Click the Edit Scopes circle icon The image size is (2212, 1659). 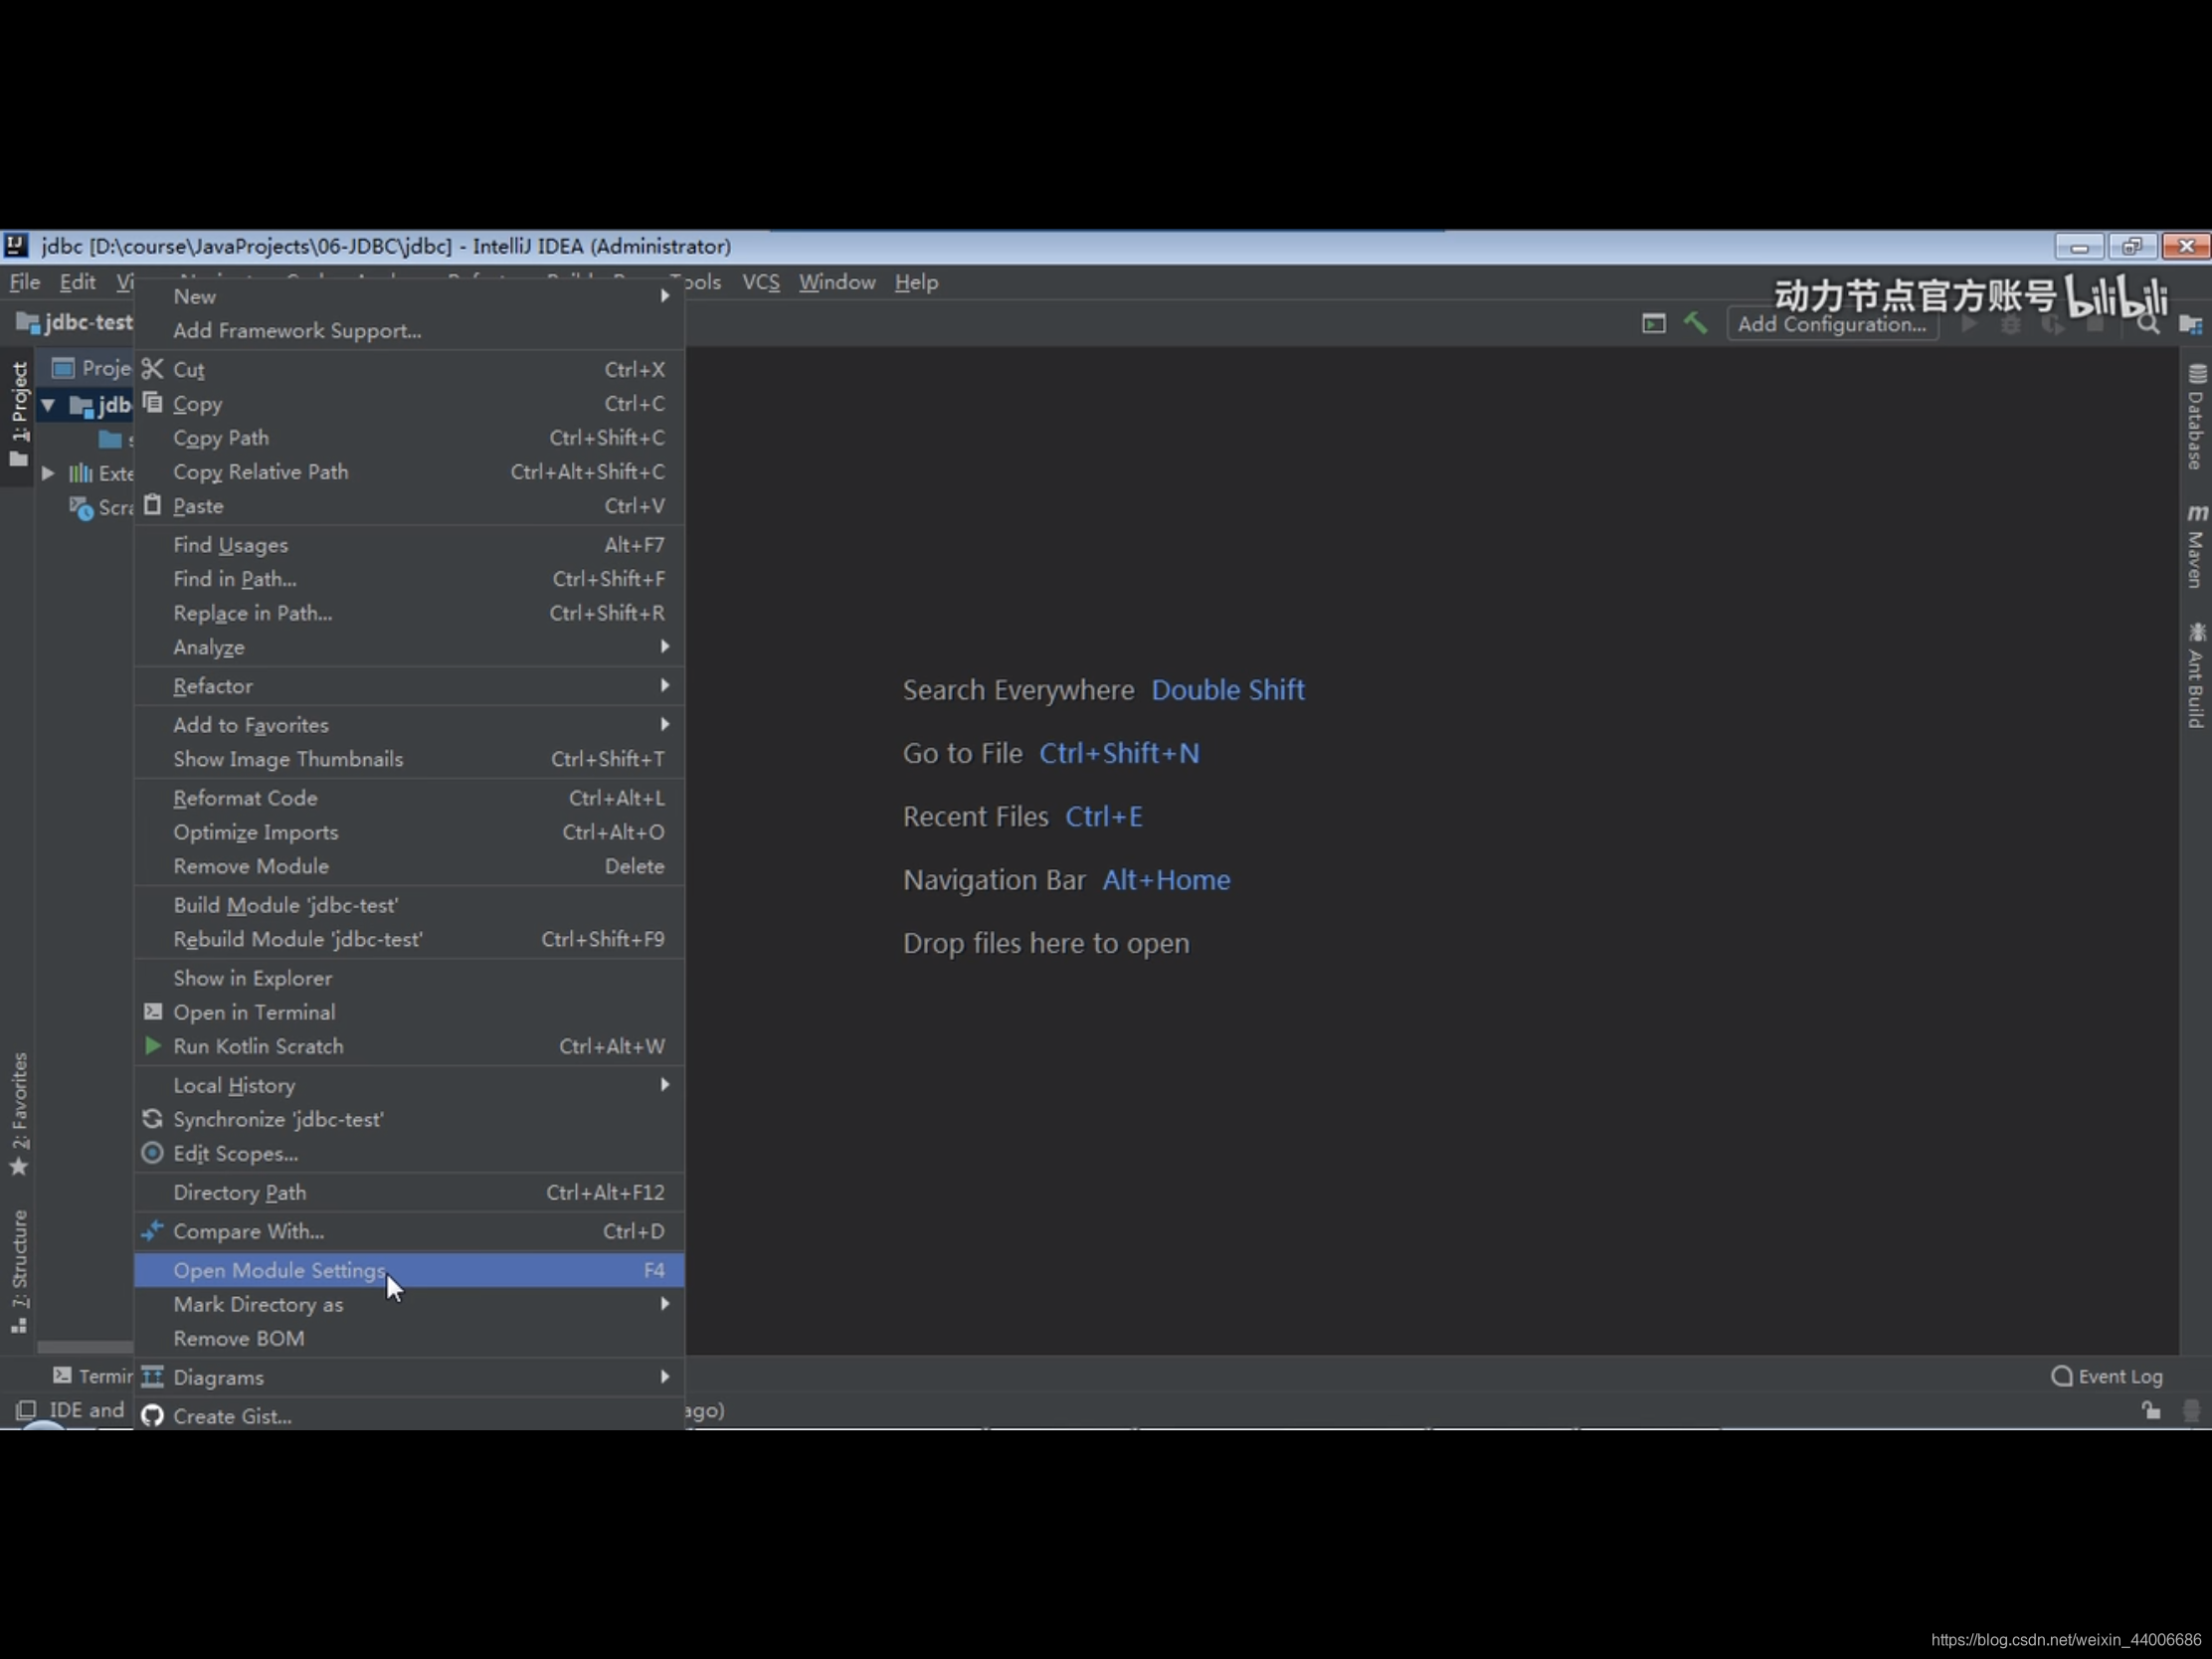[x=152, y=1152]
